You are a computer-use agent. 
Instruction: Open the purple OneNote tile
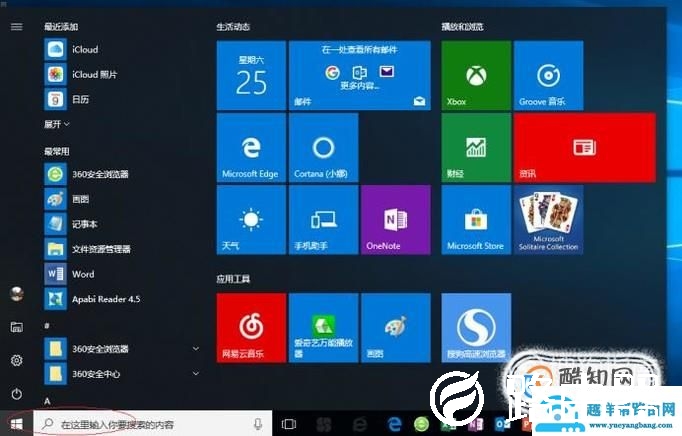coord(396,220)
